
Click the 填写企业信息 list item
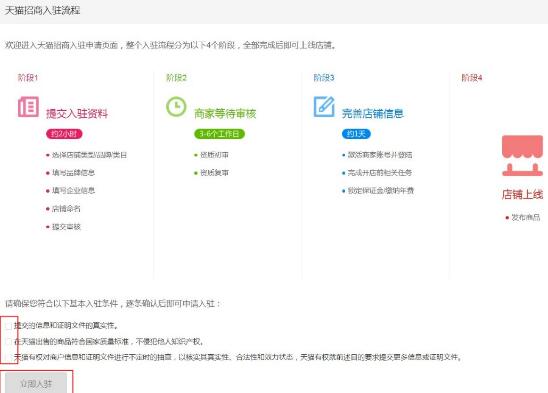pos(73,191)
